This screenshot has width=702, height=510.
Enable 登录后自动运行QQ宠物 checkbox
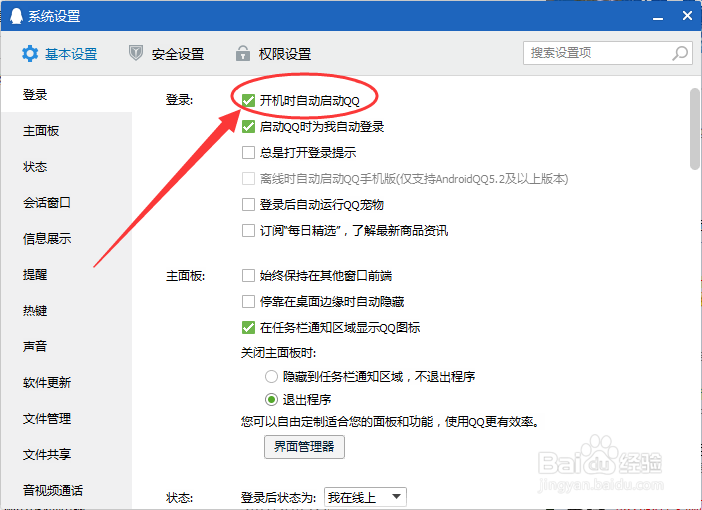[x=248, y=205]
